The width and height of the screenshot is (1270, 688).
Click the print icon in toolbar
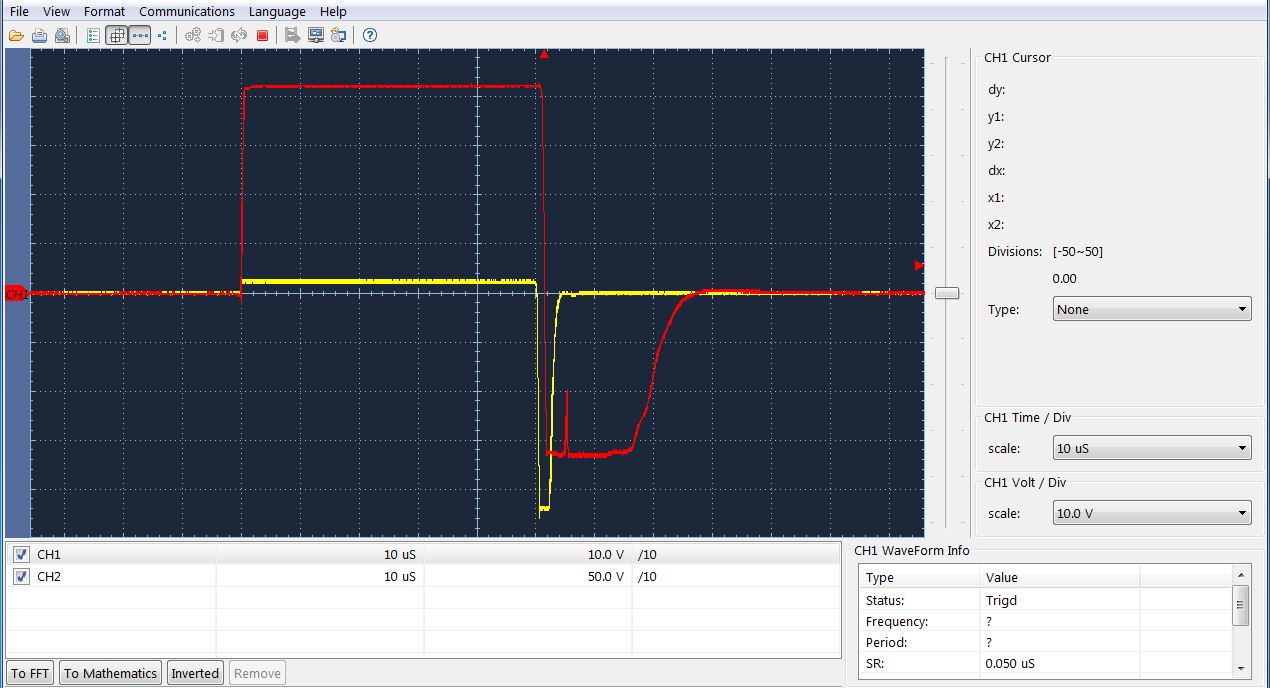click(x=39, y=35)
